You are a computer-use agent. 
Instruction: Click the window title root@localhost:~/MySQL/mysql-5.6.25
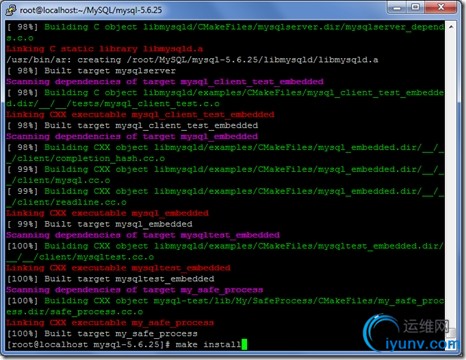pos(91,10)
